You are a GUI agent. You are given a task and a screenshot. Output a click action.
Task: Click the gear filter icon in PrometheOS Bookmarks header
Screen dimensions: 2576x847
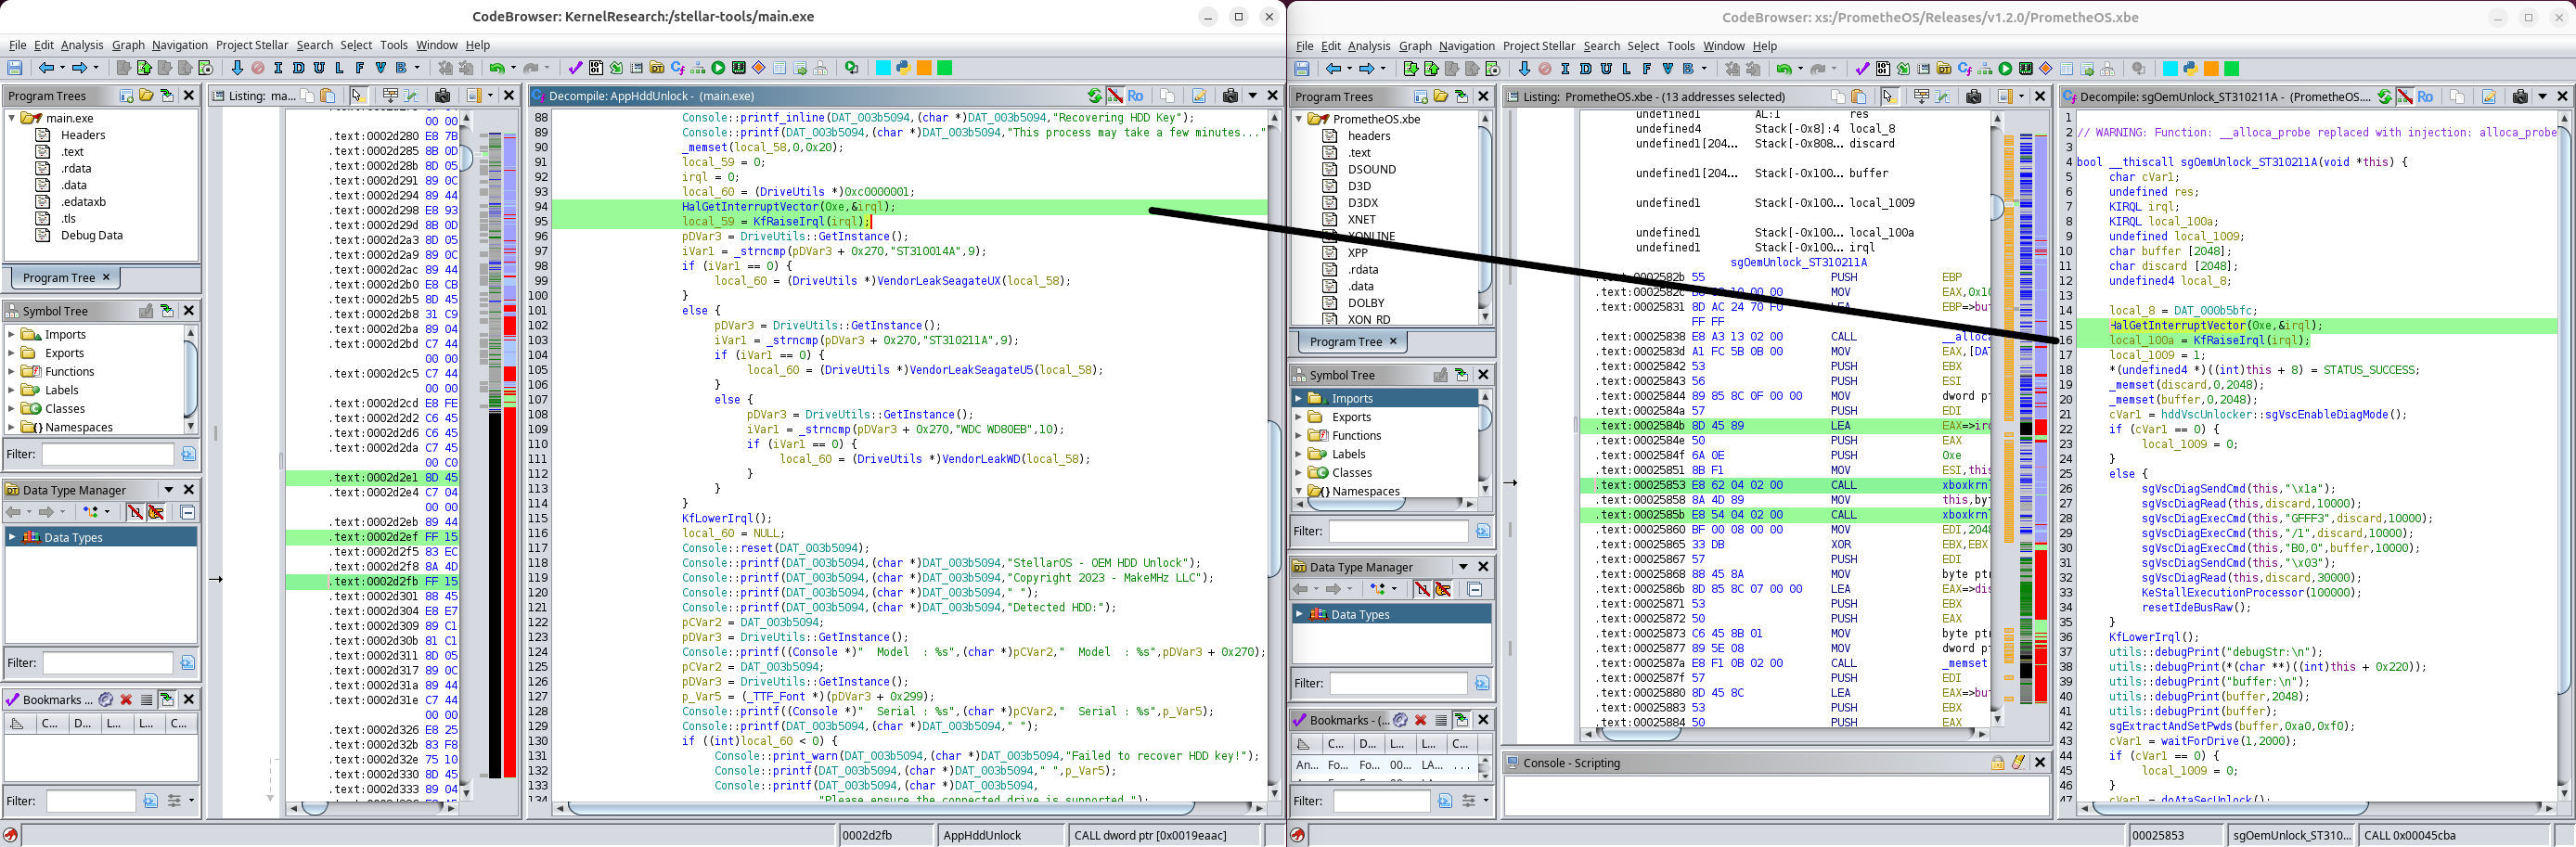[1400, 719]
